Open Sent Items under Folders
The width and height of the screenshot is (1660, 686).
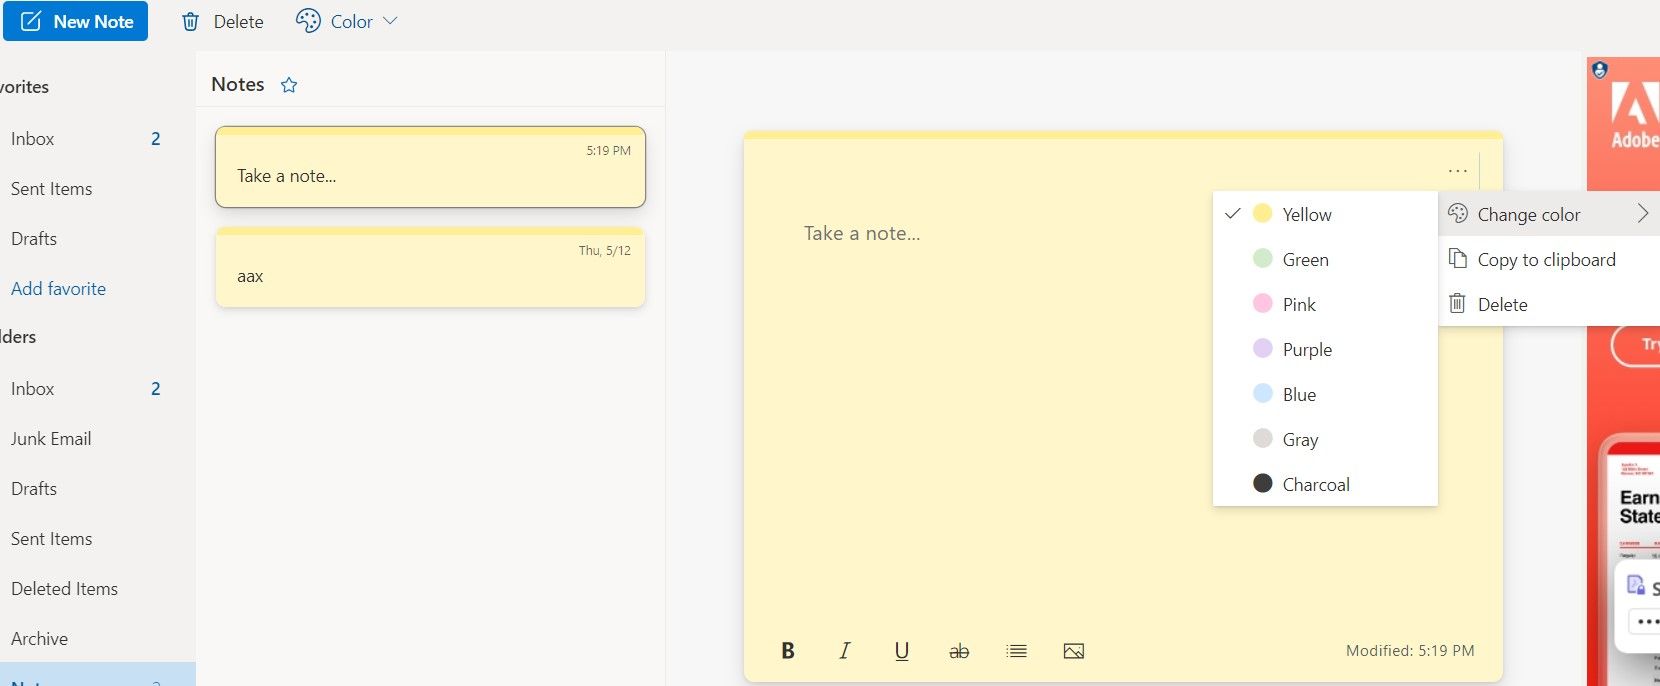pos(85,539)
